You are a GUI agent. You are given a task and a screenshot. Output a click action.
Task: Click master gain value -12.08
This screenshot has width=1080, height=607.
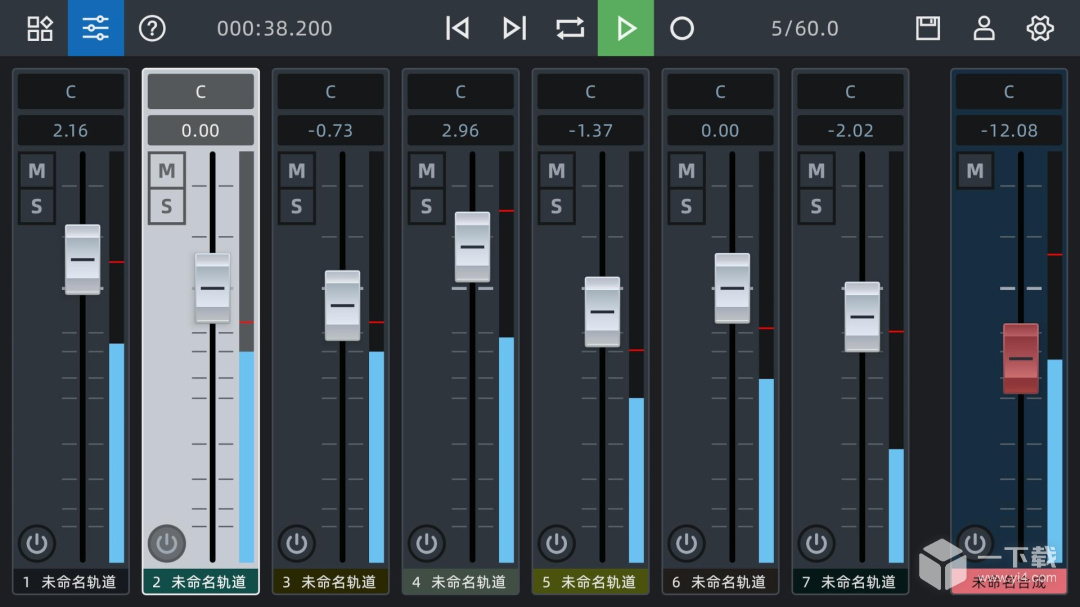click(1009, 130)
